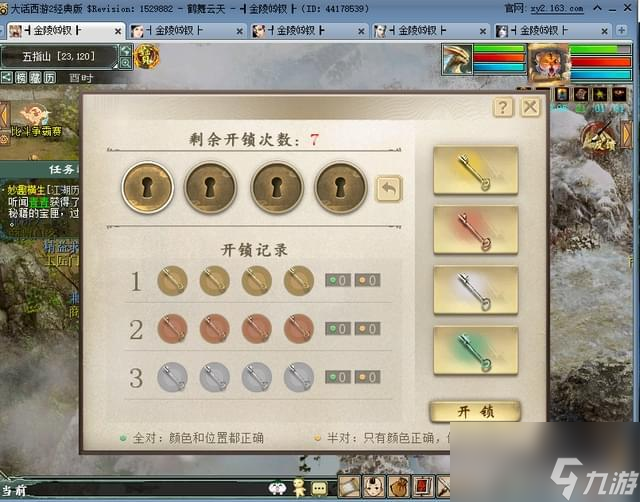Open the xy2.163.com official website link

coord(557,9)
